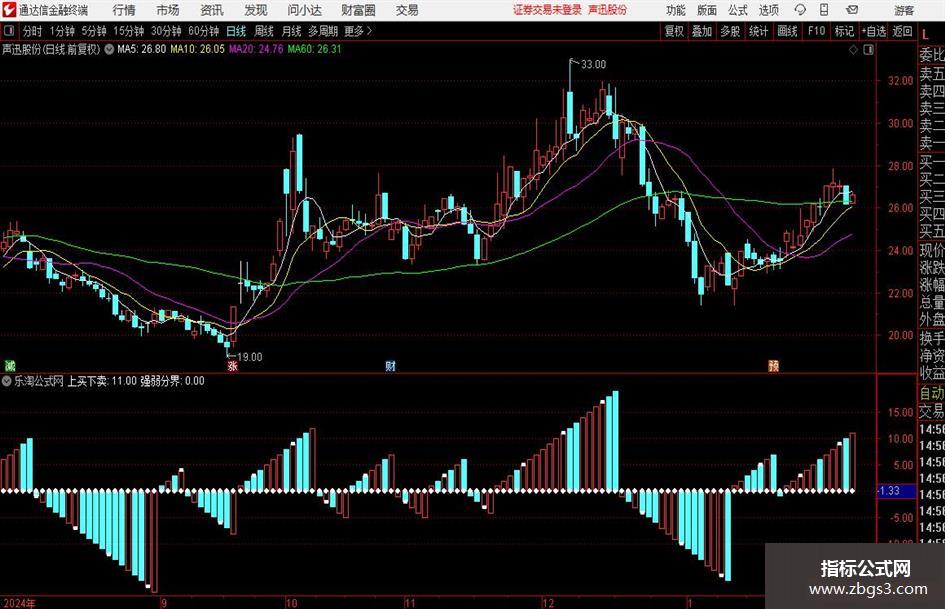Click the round icon before 乐淘公式网 indicator
Image resolution: width=945 pixels, height=609 pixels.
pyautogui.click(x=7, y=381)
